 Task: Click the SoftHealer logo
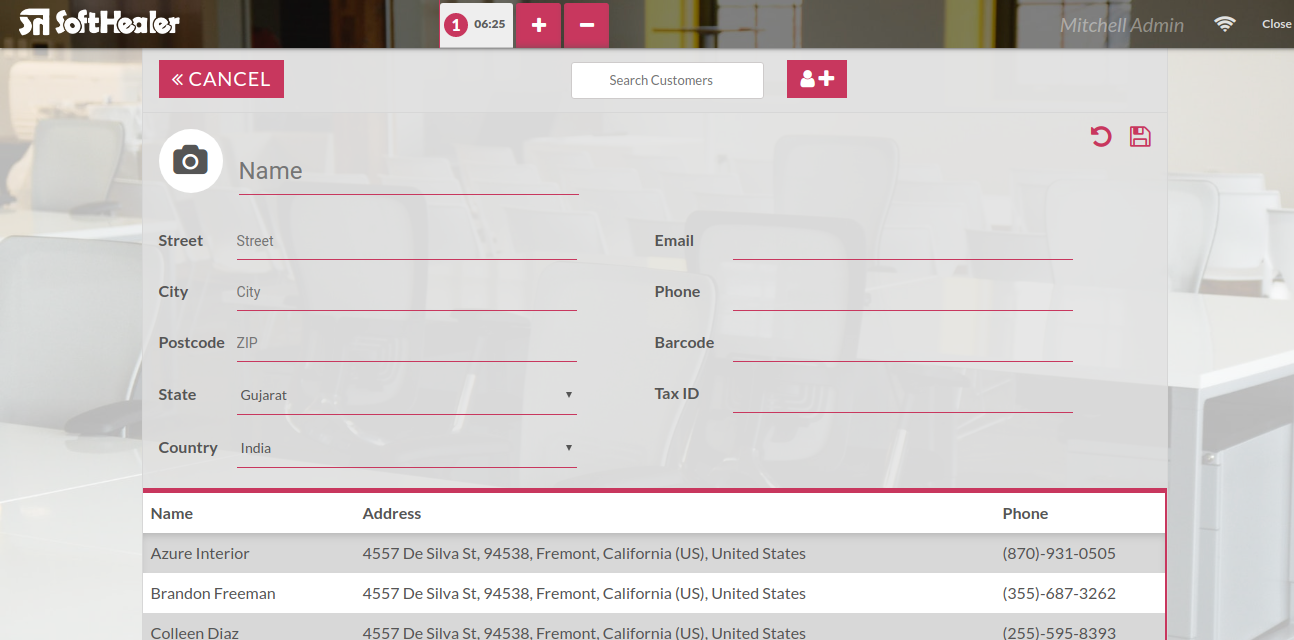click(100, 22)
